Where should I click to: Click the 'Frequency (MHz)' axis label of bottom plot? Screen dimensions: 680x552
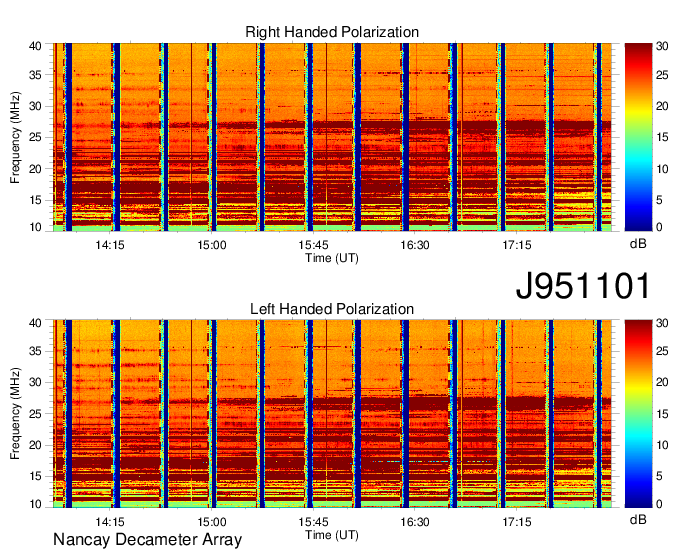[15, 414]
